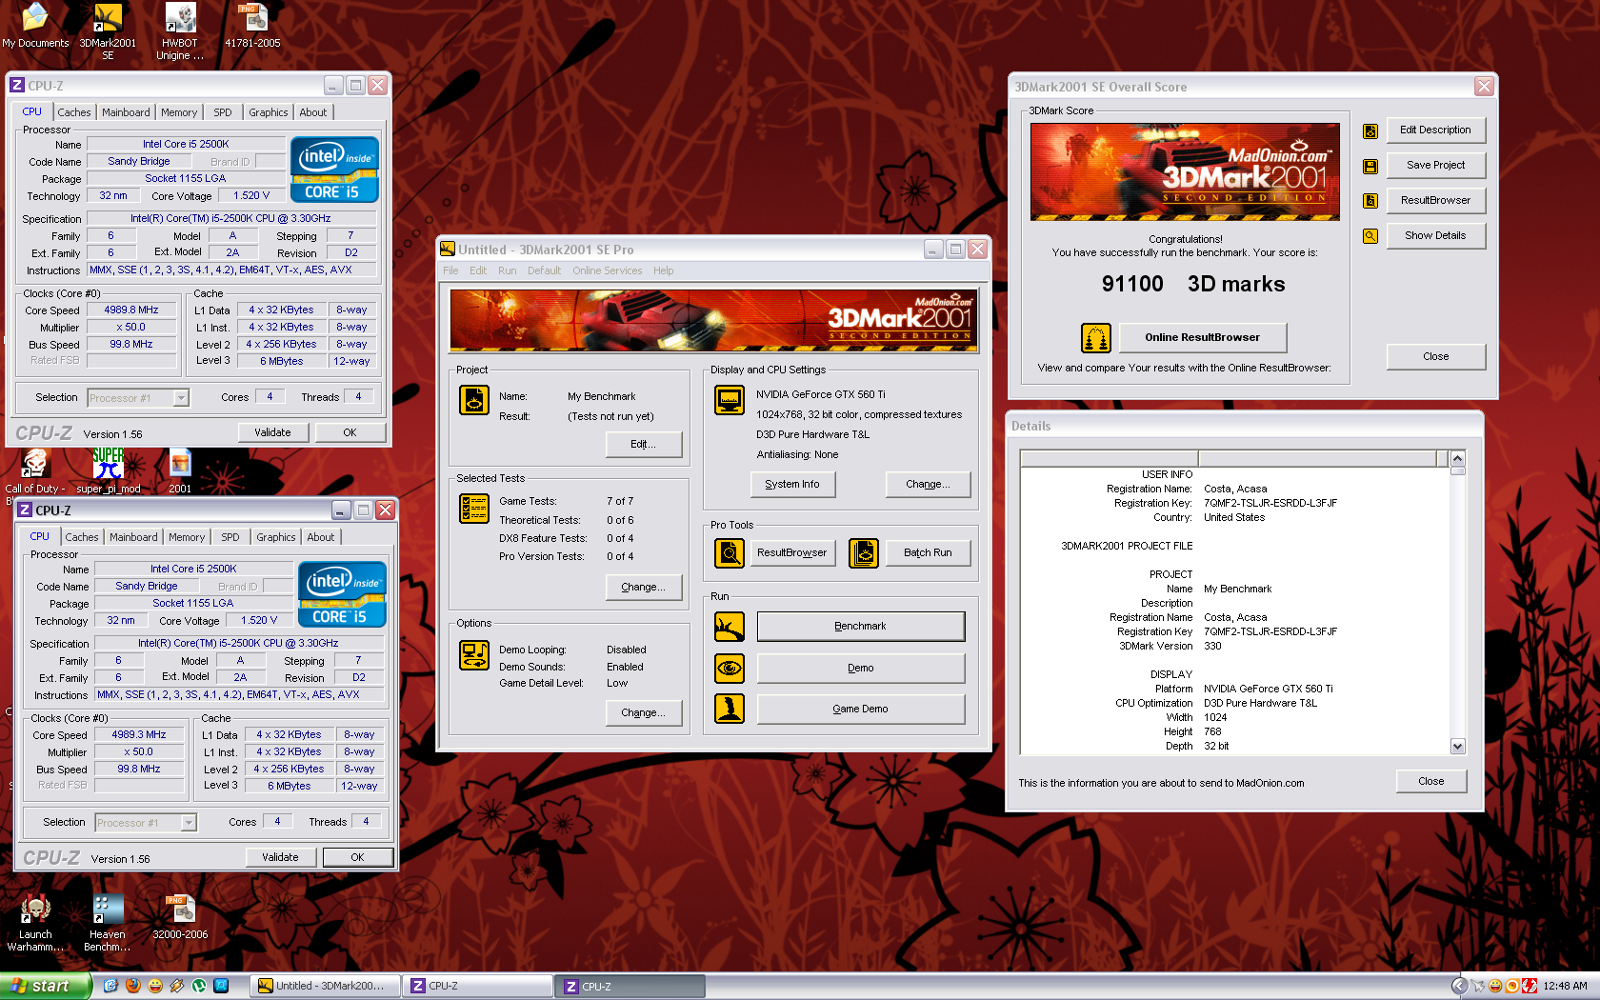Open the My Documents desktop icon
This screenshot has height=1000, width=1600.
(35, 25)
